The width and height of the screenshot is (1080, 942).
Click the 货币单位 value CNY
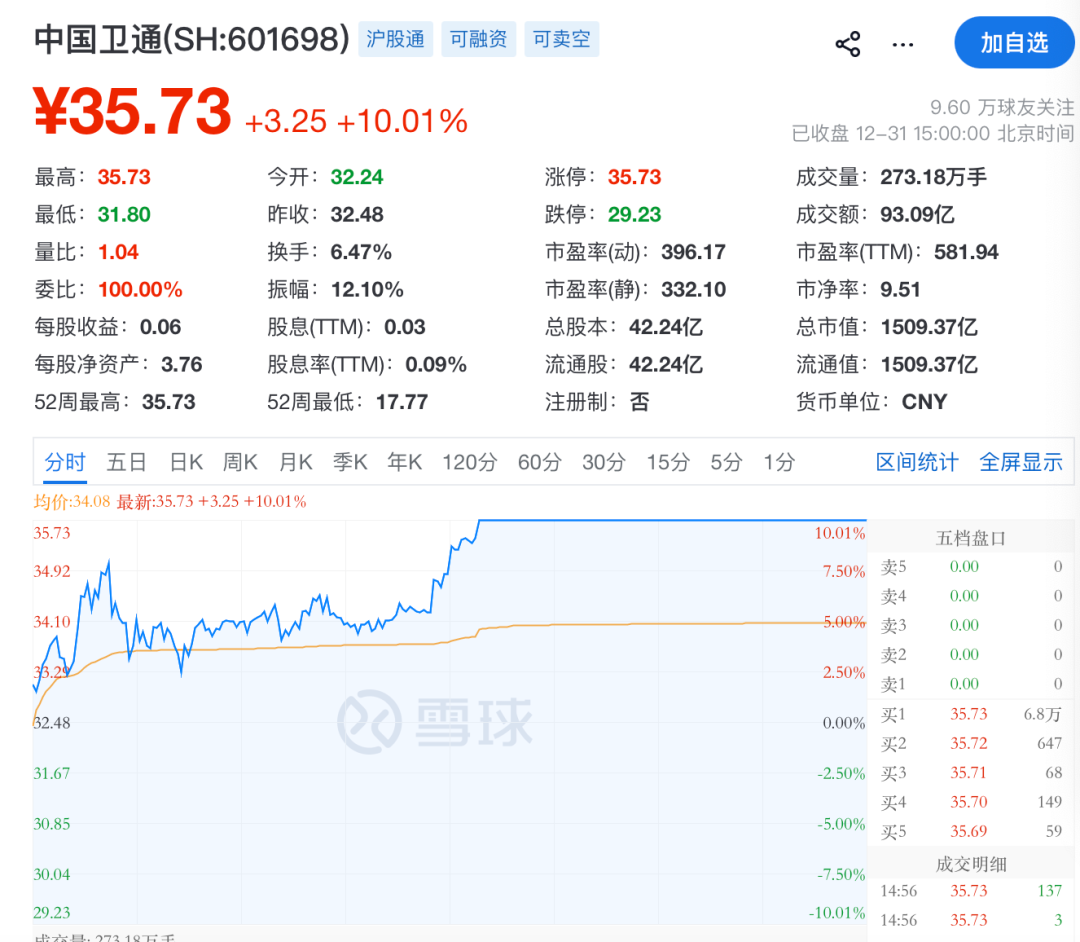pyautogui.click(x=924, y=401)
